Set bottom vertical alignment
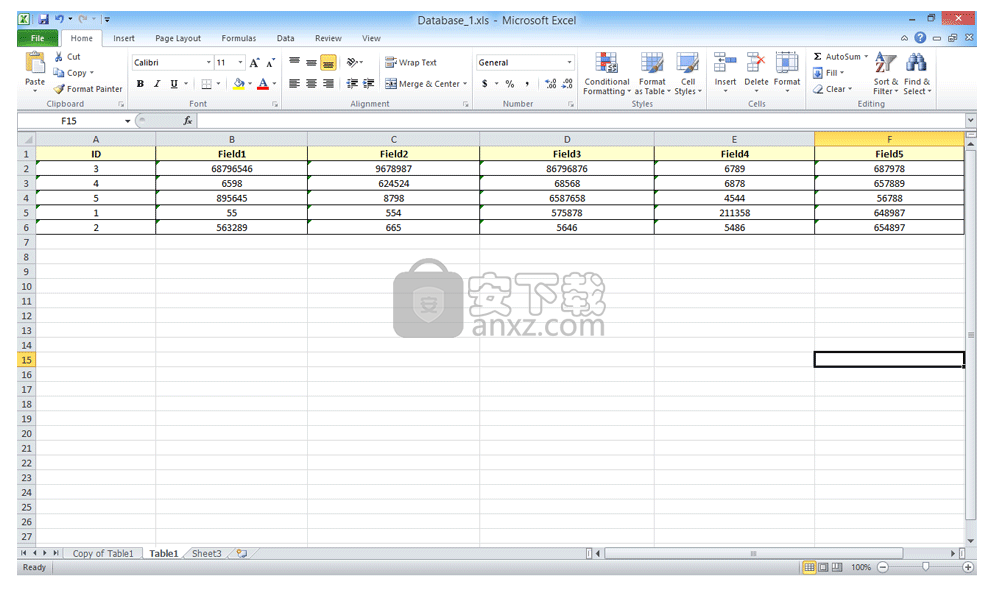This screenshot has width=1003, height=599. click(x=328, y=62)
